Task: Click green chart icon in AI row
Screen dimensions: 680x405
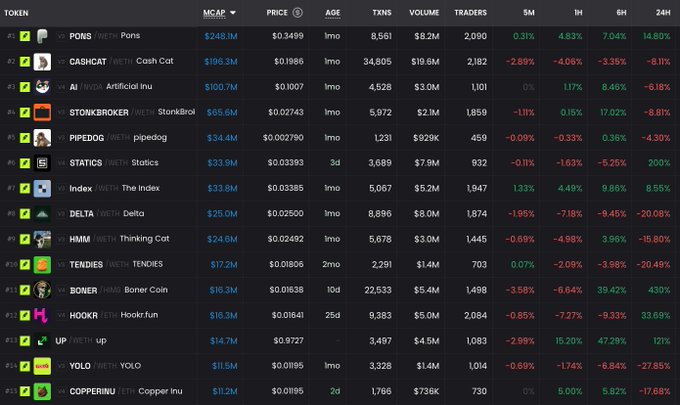Action: tap(25, 87)
